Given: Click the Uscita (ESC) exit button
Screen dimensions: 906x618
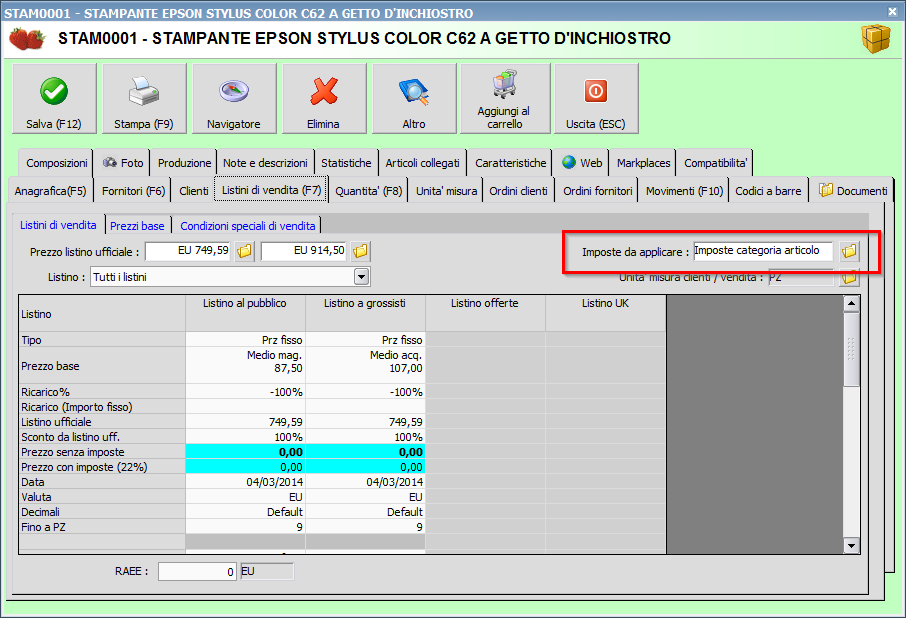Looking at the screenshot, I should tap(596, 99).
